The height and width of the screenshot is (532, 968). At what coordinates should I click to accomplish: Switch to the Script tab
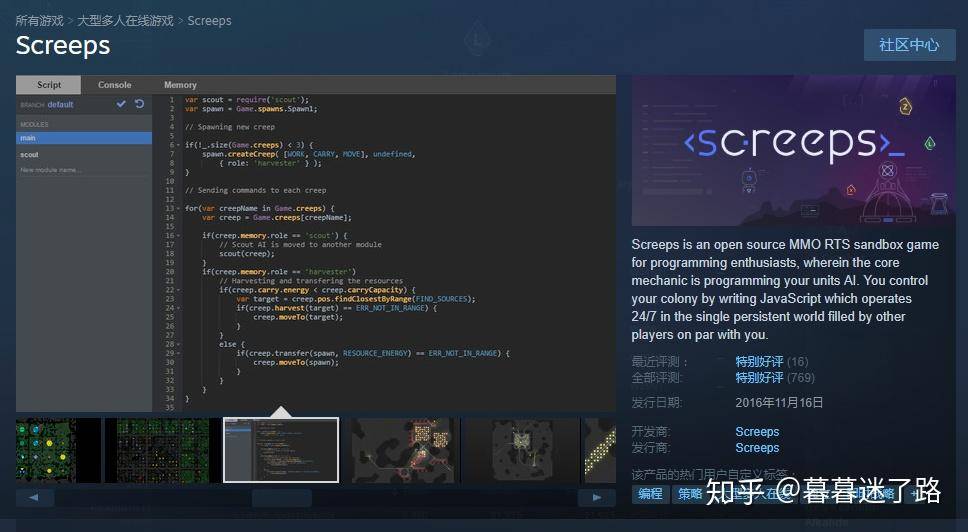coord(49,85)
